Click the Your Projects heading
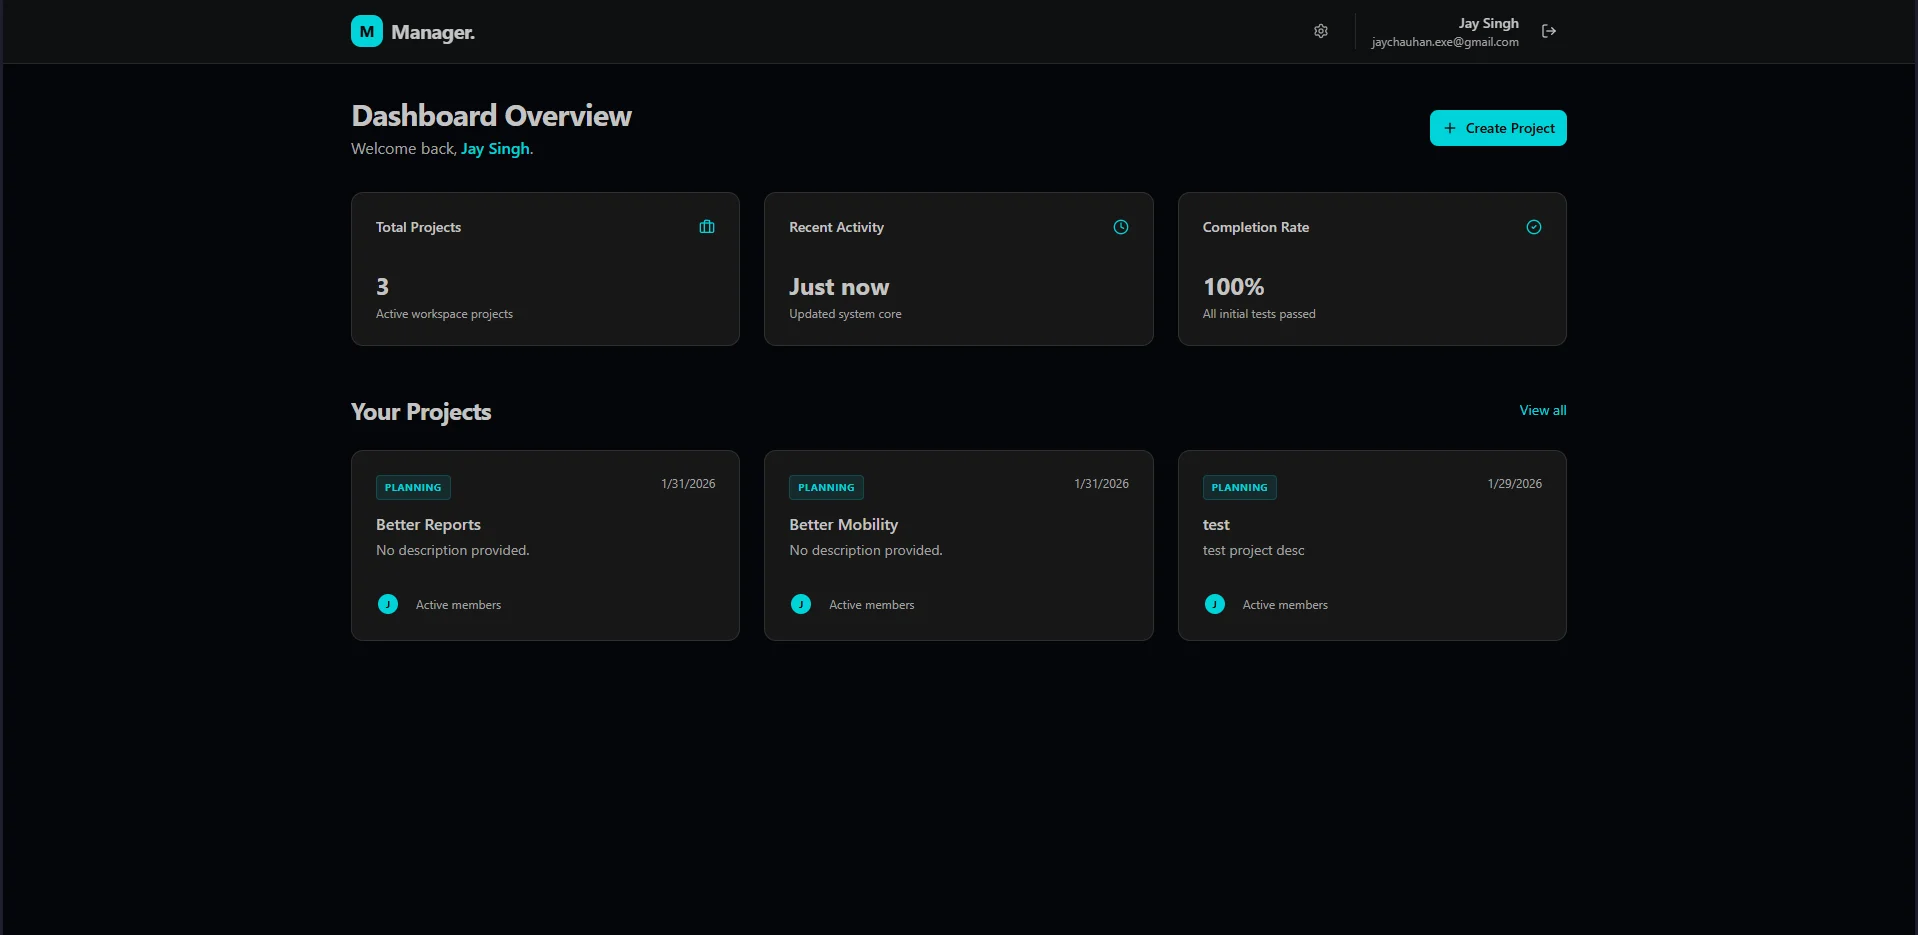This screenshot has height=935, width=1918. pyautogui.click(x=421, y=412)
